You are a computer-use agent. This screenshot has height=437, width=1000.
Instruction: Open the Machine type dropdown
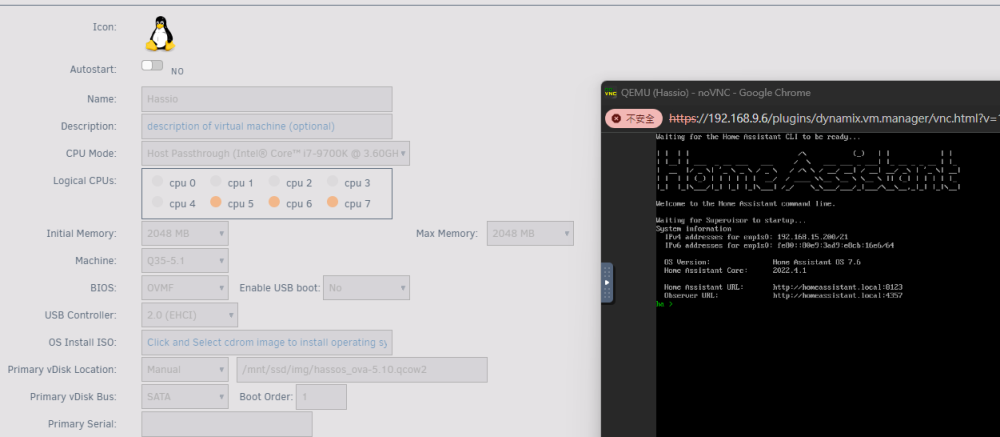pyautogui.click(x=185, y=261)
